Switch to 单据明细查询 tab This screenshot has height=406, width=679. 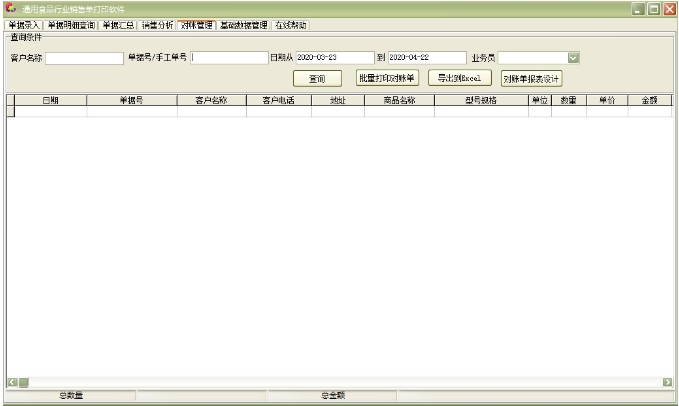click(x=71, y=25)
